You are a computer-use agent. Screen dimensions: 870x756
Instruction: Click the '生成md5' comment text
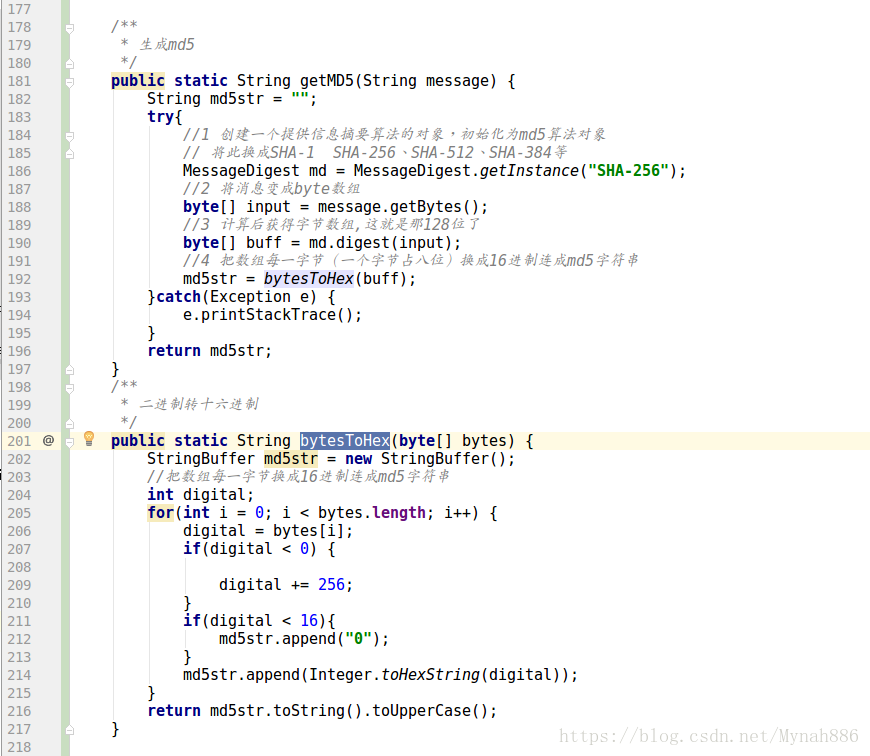(167, 44)
